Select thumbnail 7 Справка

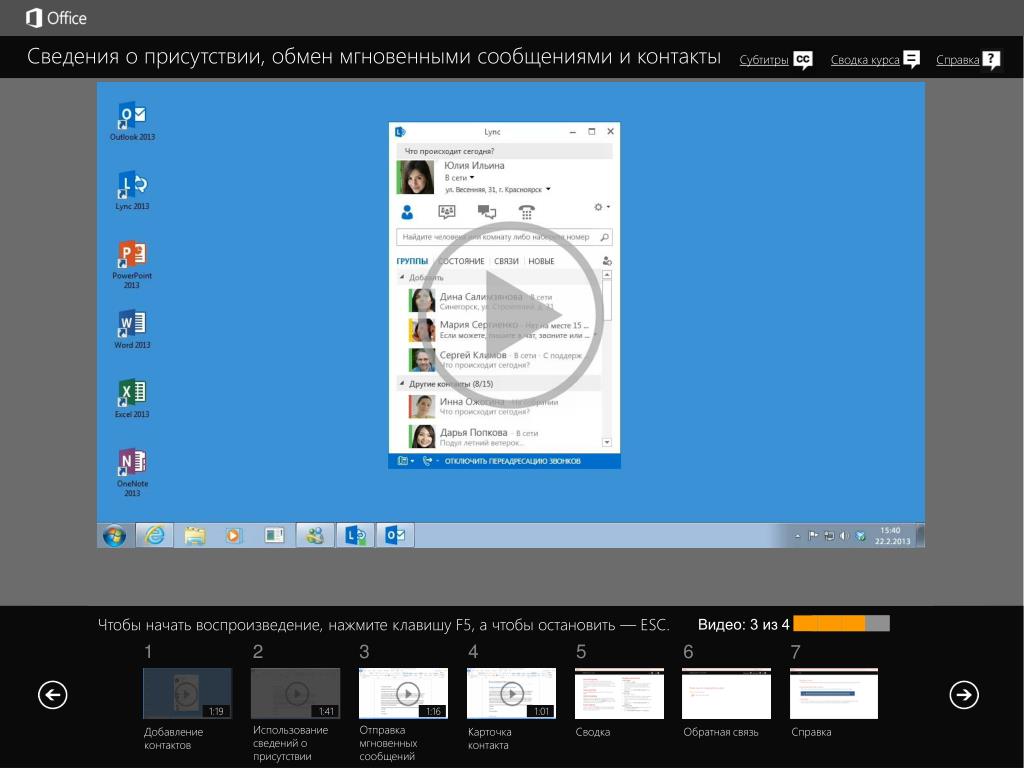click(x=834, y=692)
